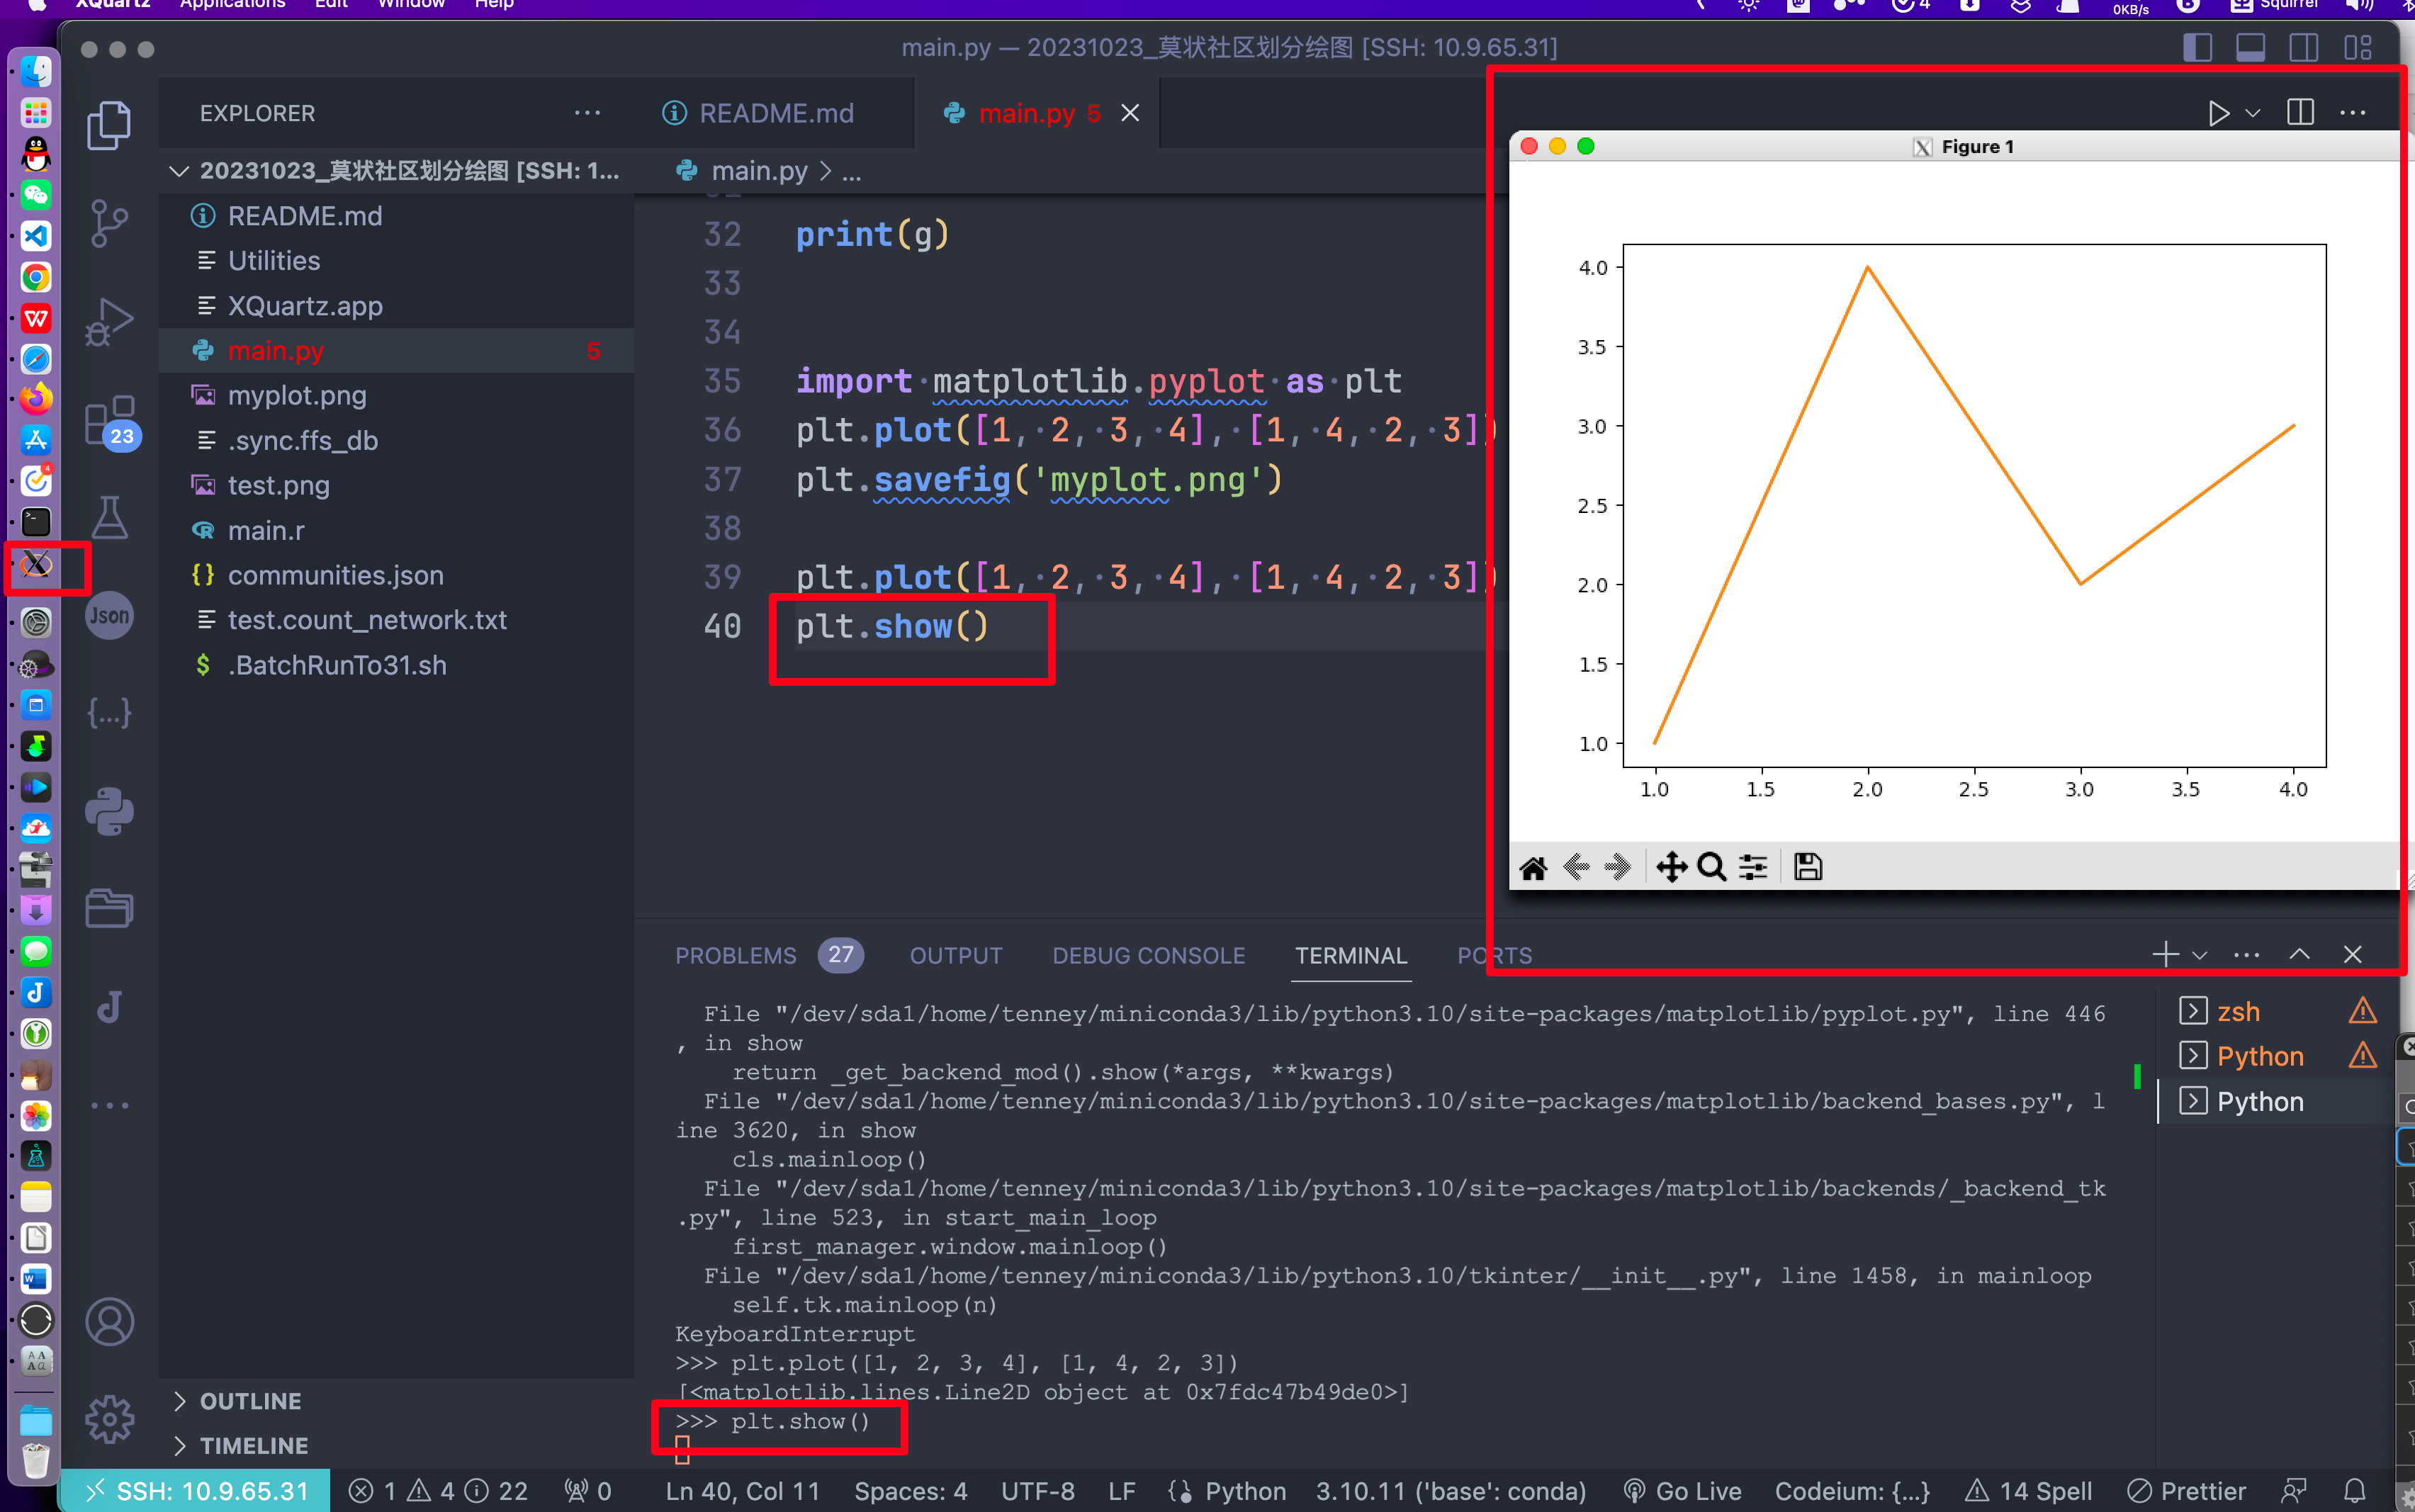2415x1512 pixels.
Task: Select the matplotlib pan tool
Action: point(1673,866)
